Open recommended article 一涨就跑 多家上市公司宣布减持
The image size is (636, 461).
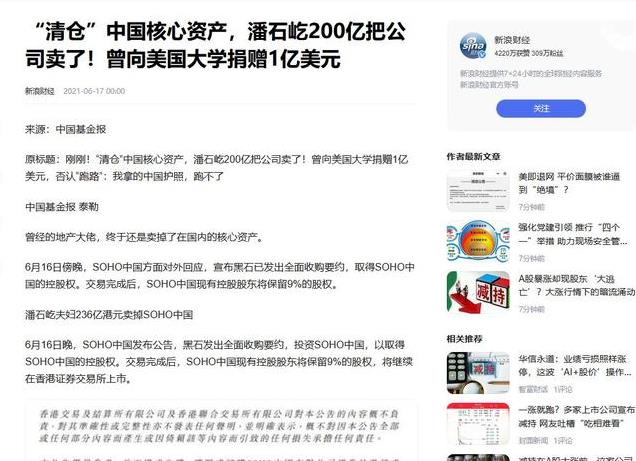click(576, 416)
